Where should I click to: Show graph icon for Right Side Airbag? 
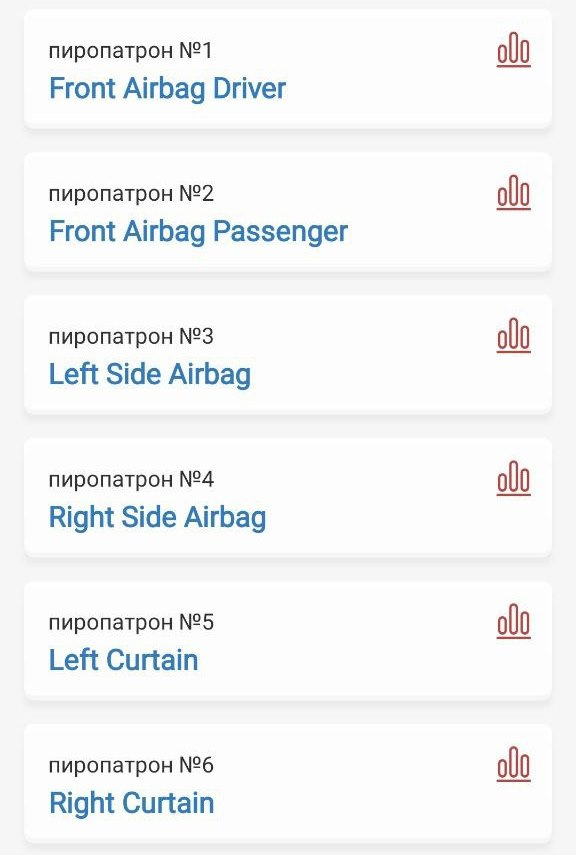(x=513, y=479)
